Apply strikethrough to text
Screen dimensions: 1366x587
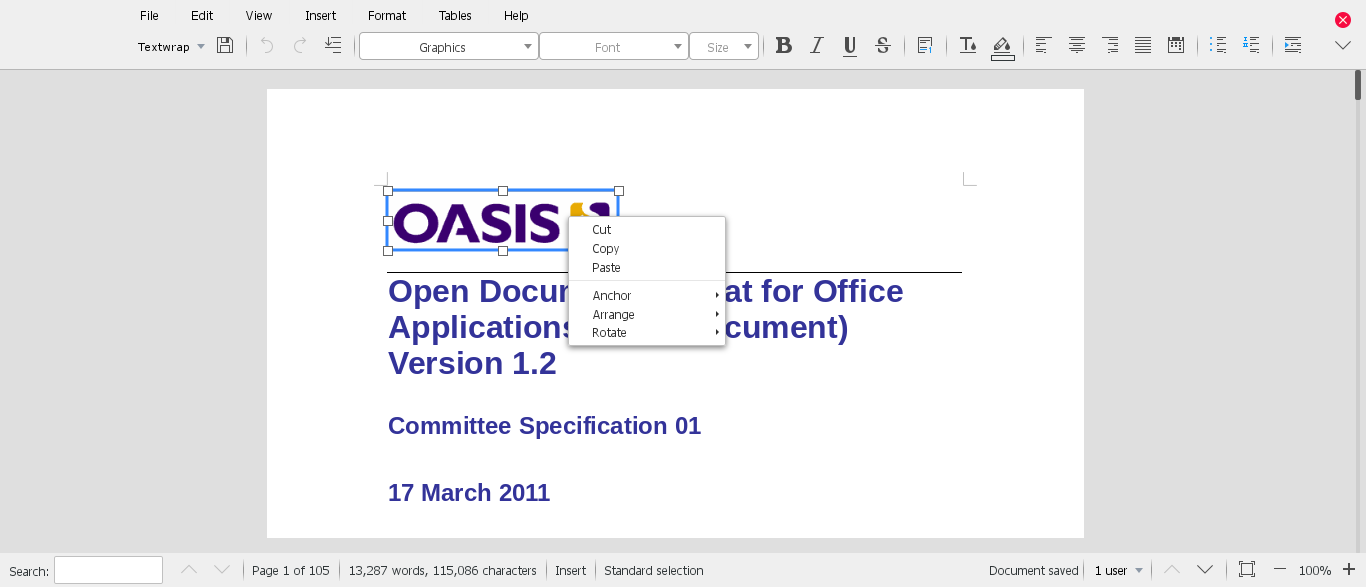[882, 46]
